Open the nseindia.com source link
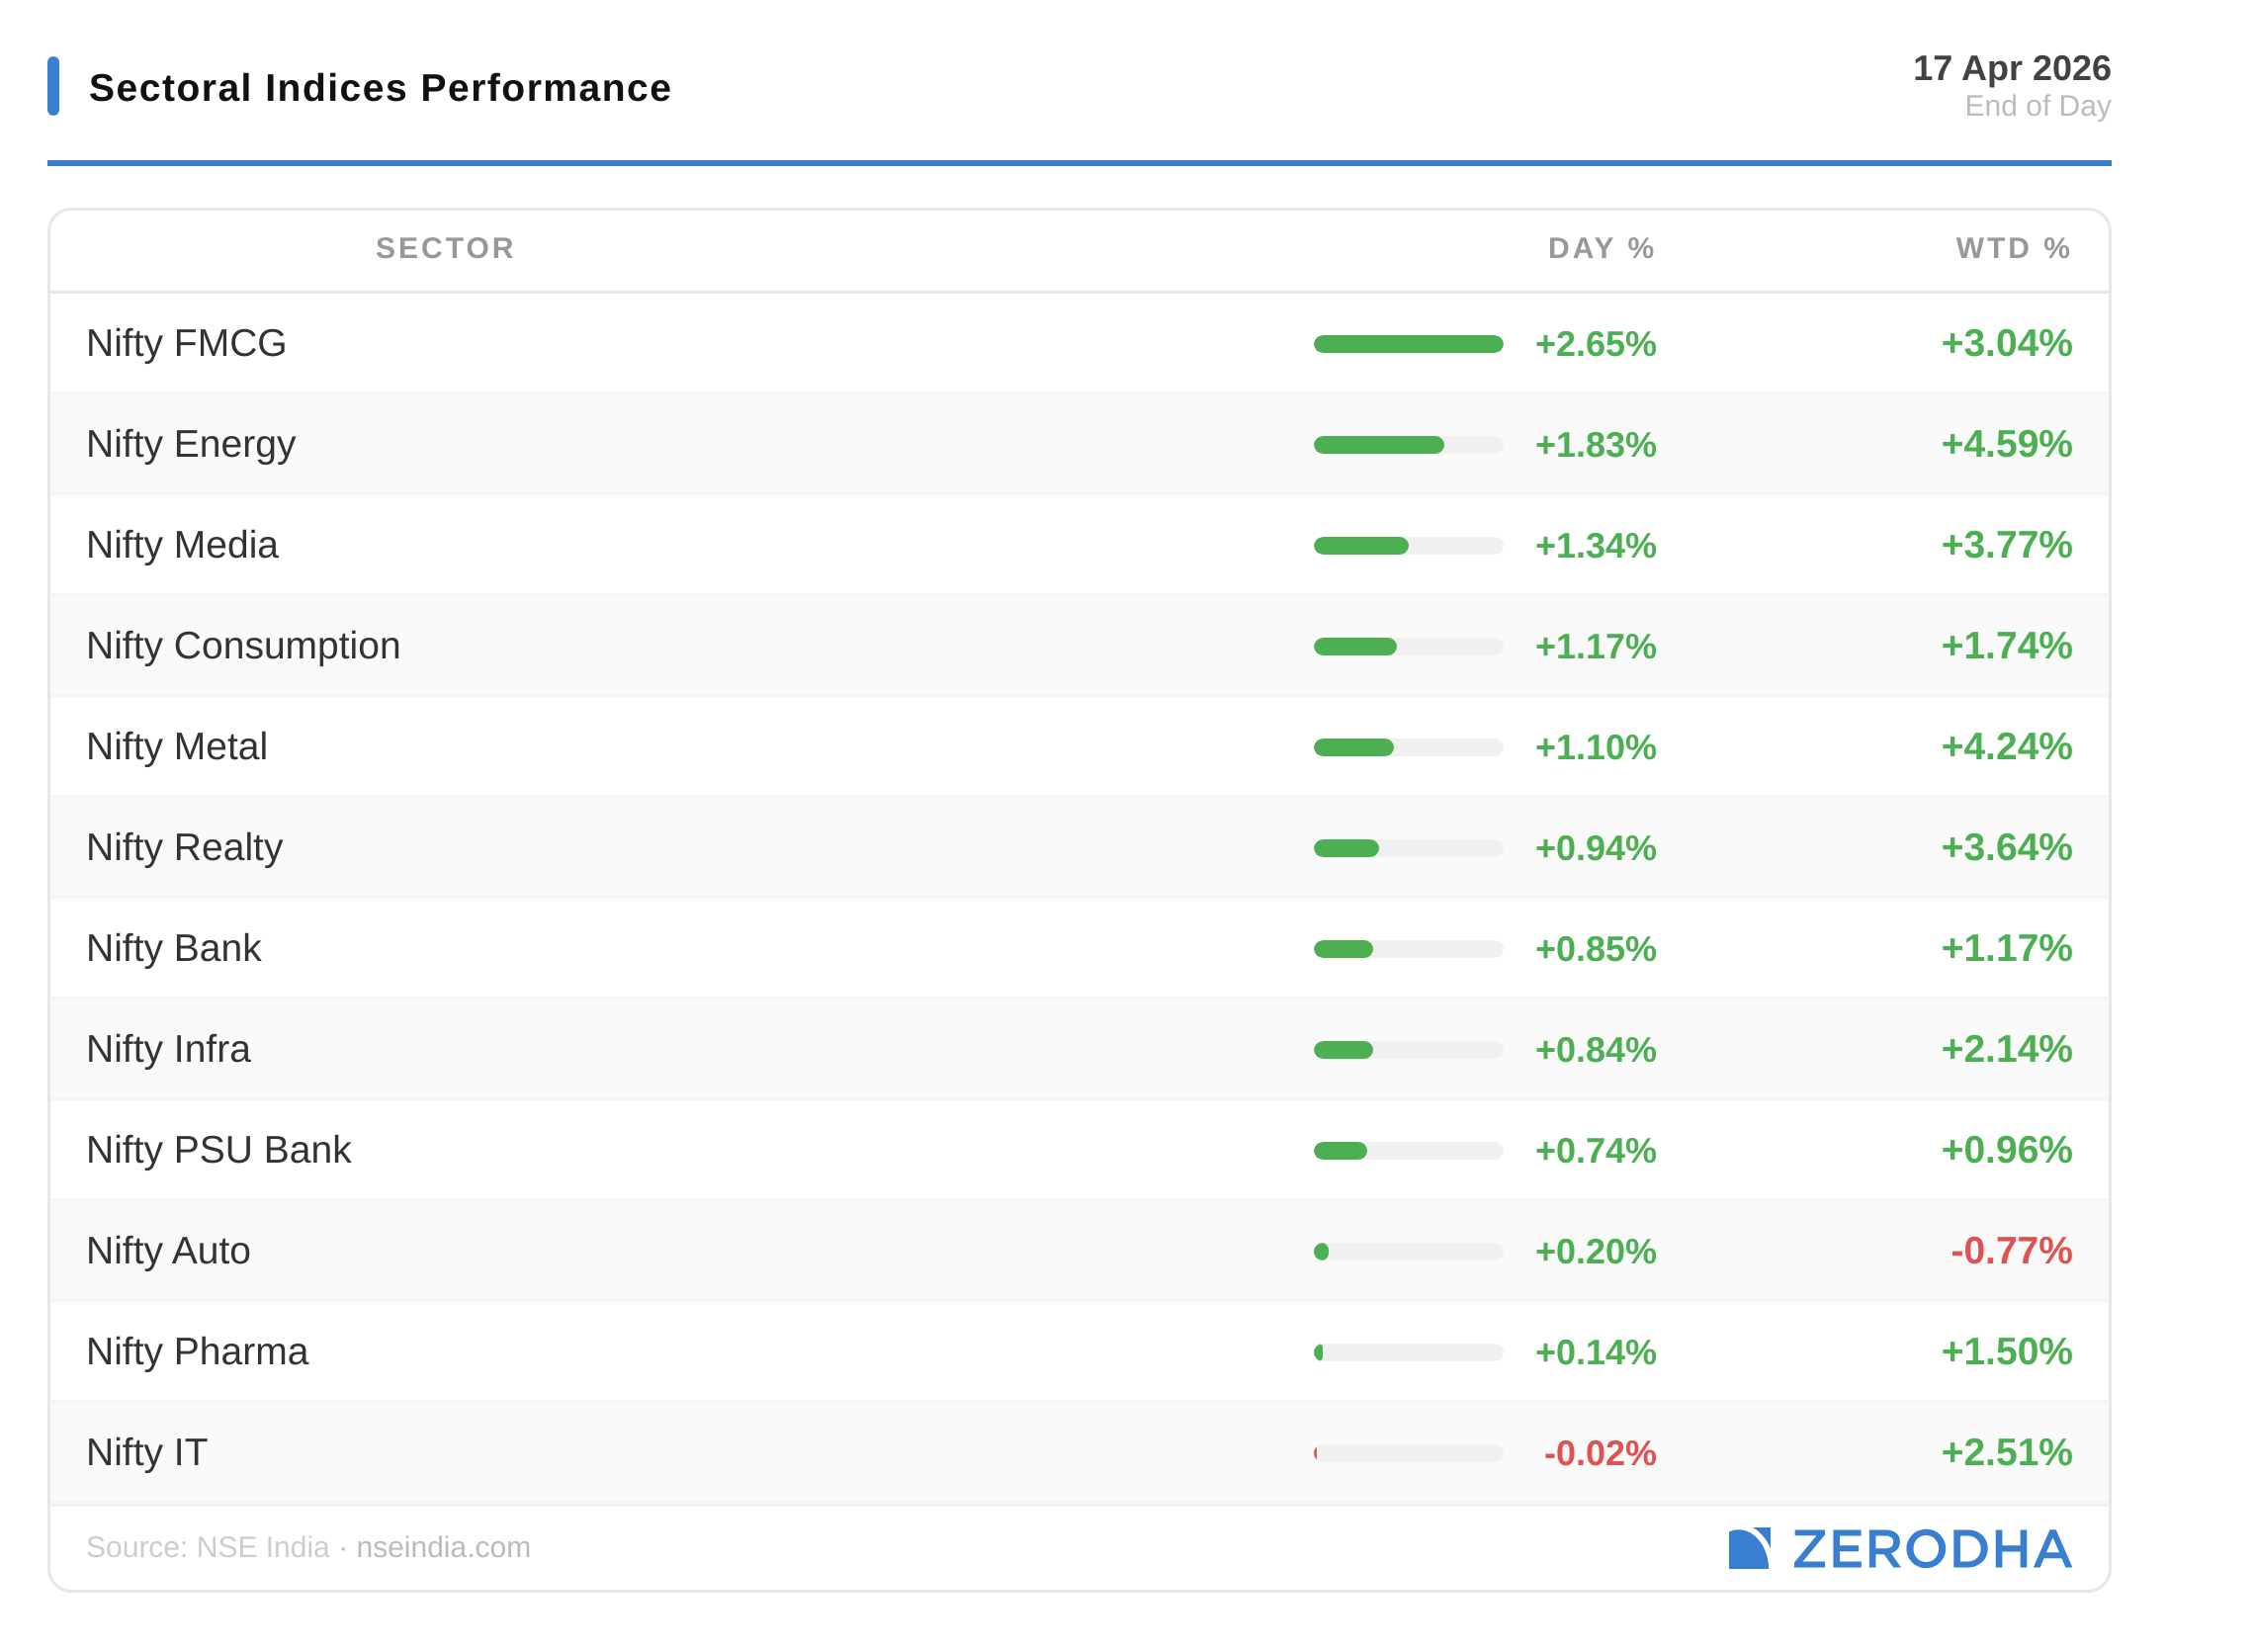 pyautogui.click(x=443, y=1547)
